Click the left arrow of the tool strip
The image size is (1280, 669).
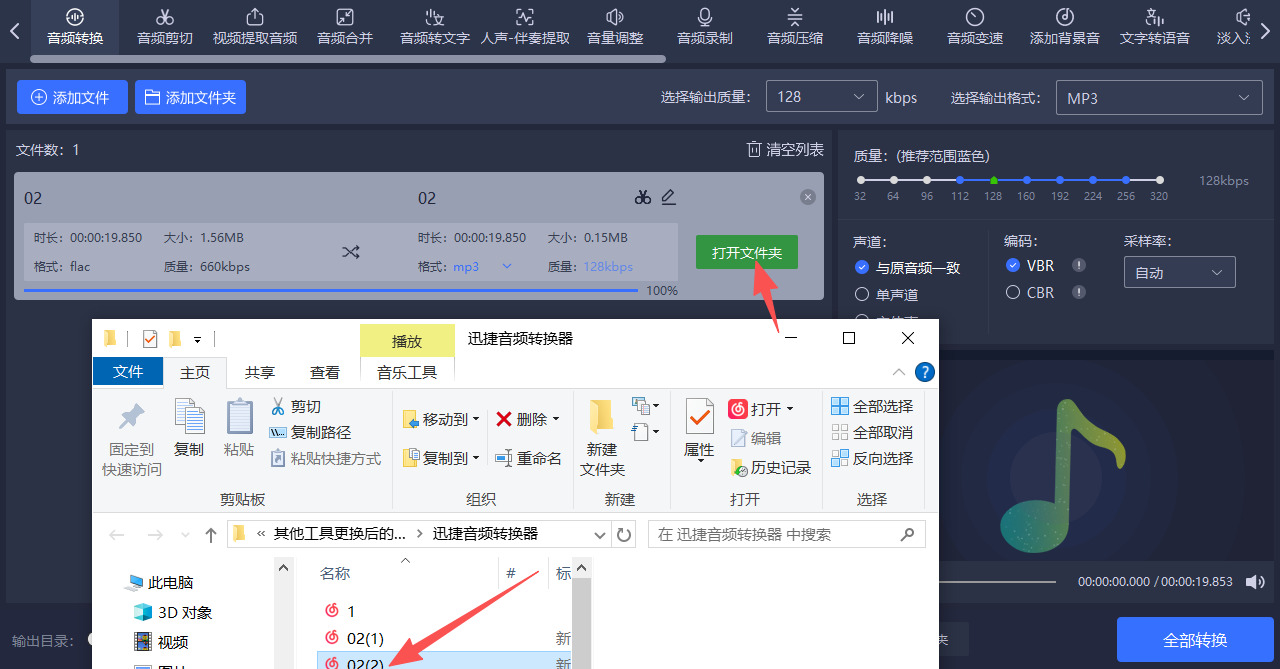pyautogui.click(x=14, y=31)
